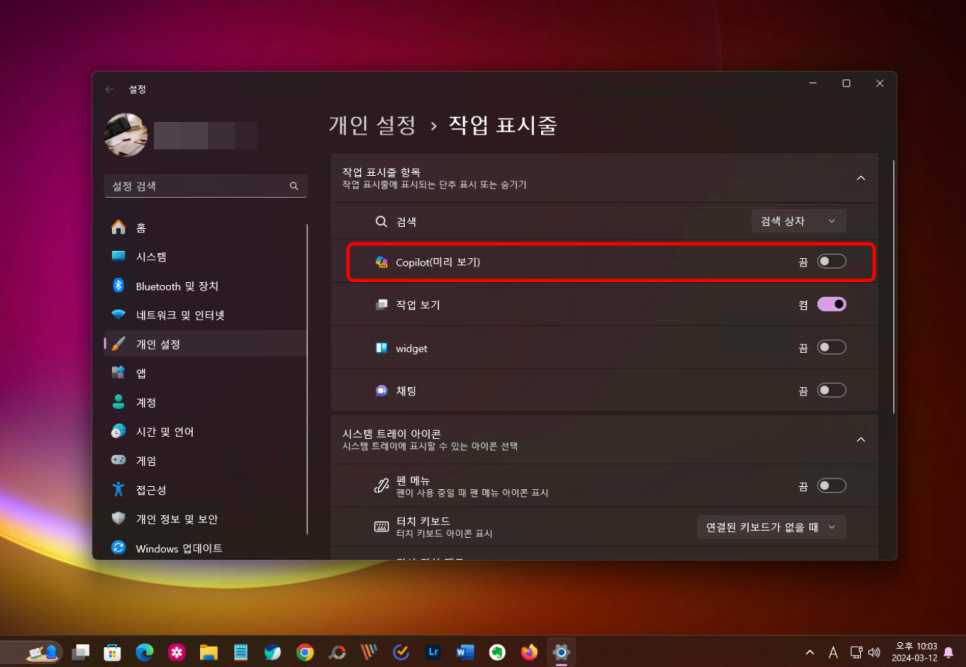Click the 설정 검색 search field
966x667 pixels.
click(206, 186)
